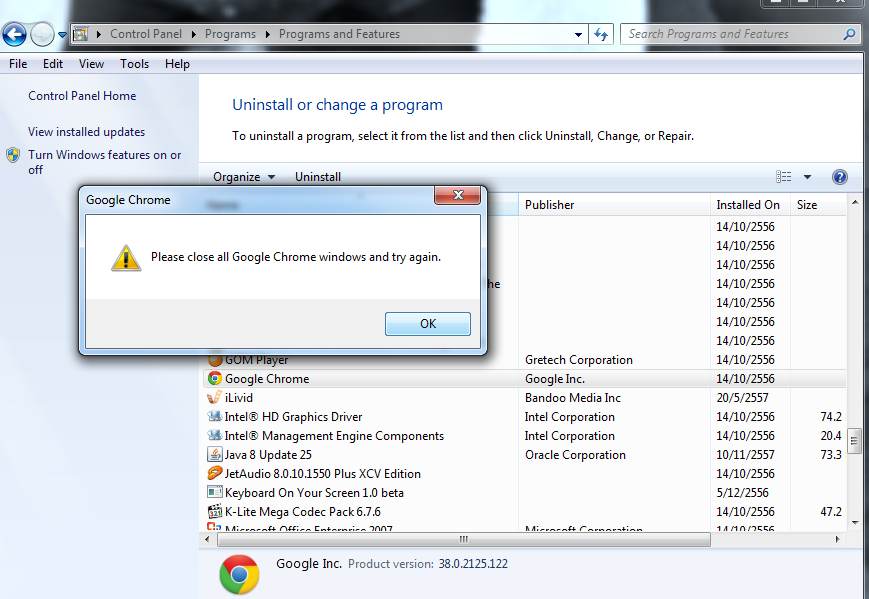Click the vertical scrollbar thumb
Image resolution: width=869 pixels, height=599 pixels.
(854, 441)
